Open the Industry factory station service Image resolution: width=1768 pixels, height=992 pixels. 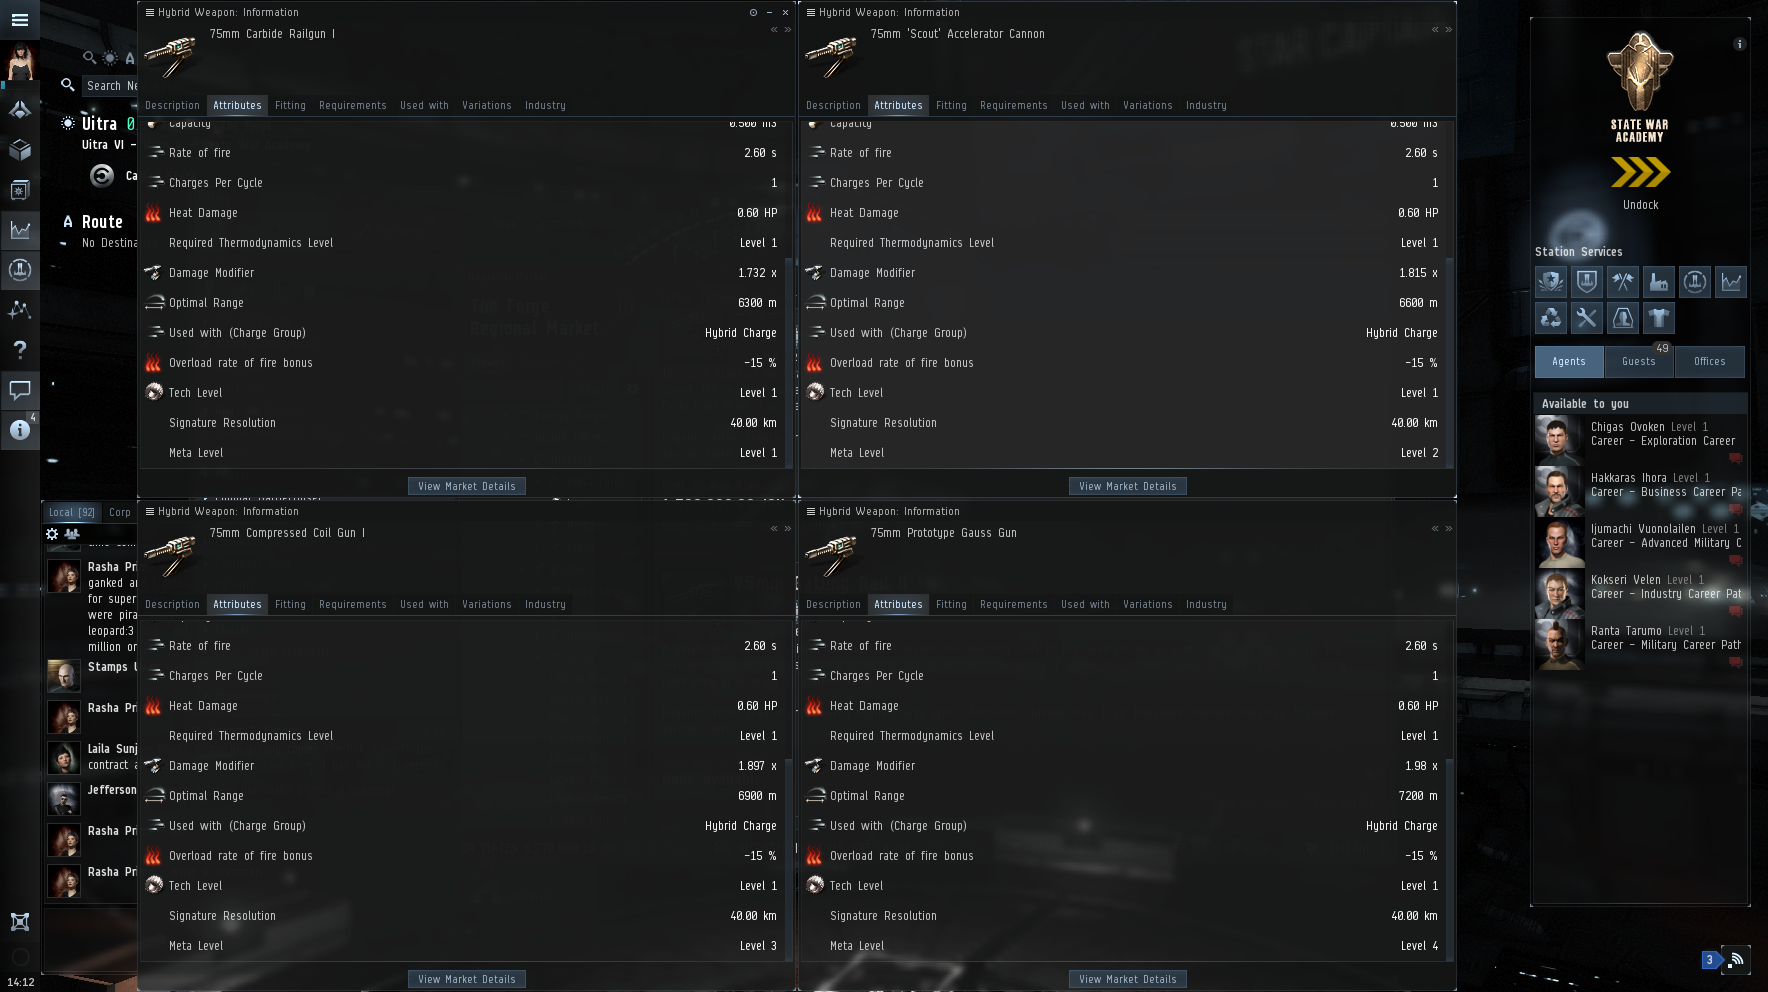click(x=1658, y=282)
